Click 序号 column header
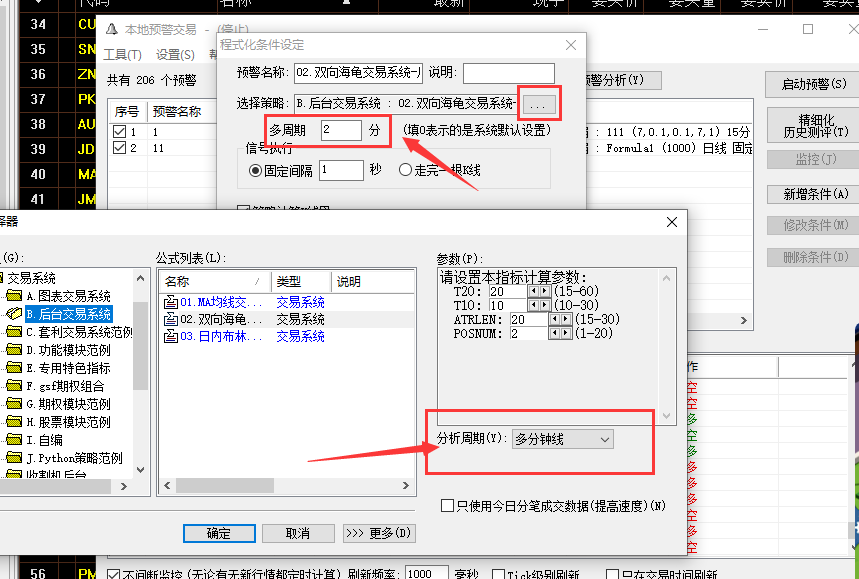This screenshot has height=579, width=859. pyautogui.click(x=127, y=112)
